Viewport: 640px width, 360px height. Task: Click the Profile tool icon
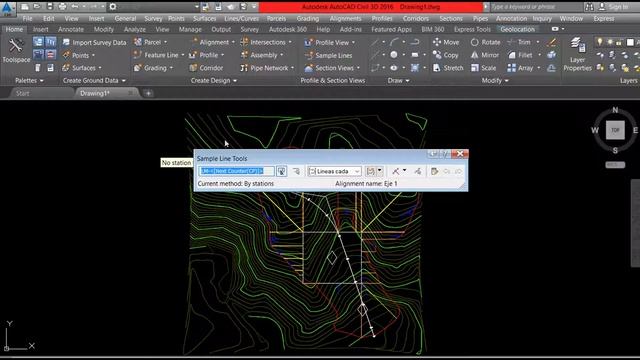[x=193, y=55]
